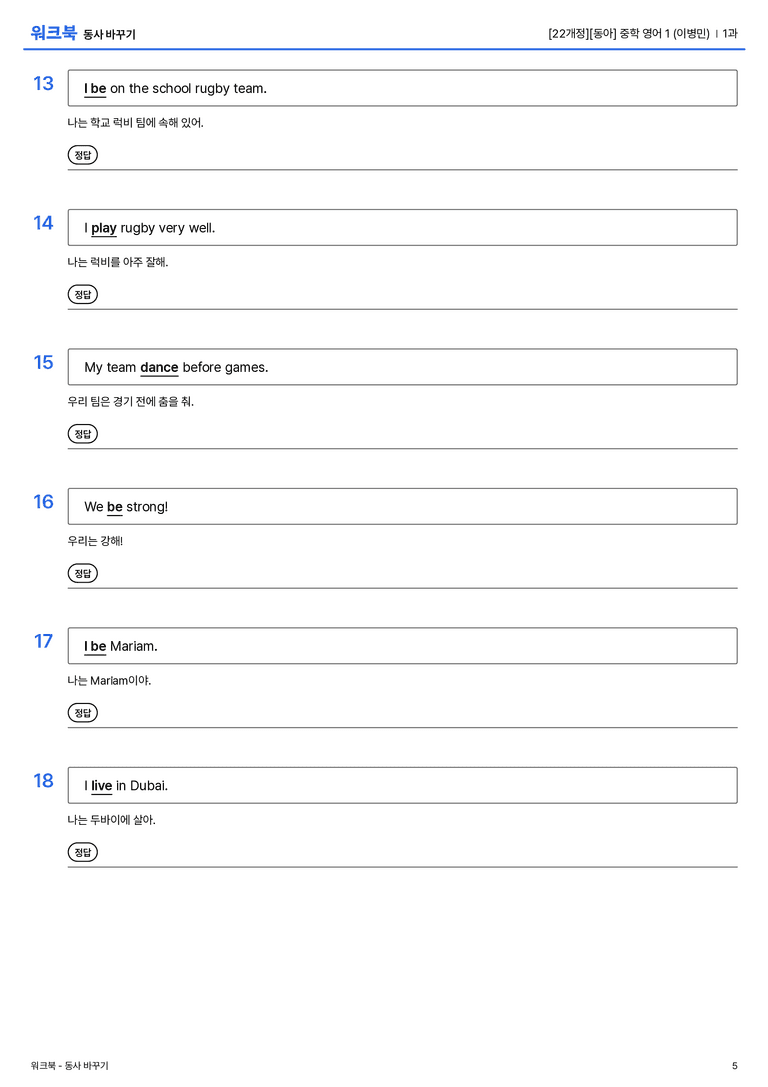Click the blue question number 13
Image resolution: width=768 pixels, height=1087 pixels.
click(43, 83)
